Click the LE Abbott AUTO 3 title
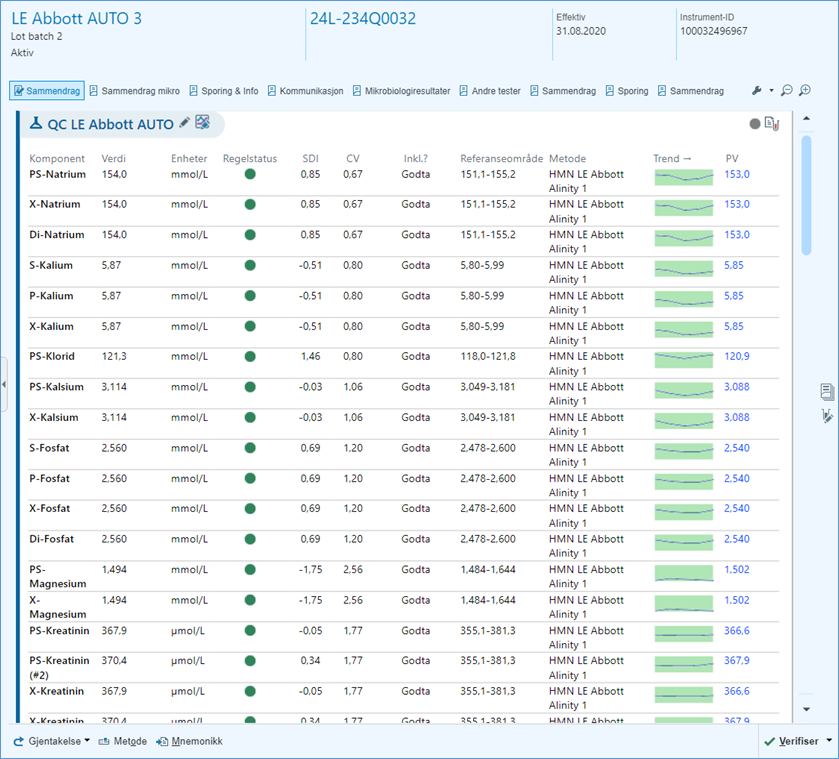The image size is (839, 759). 77,19
